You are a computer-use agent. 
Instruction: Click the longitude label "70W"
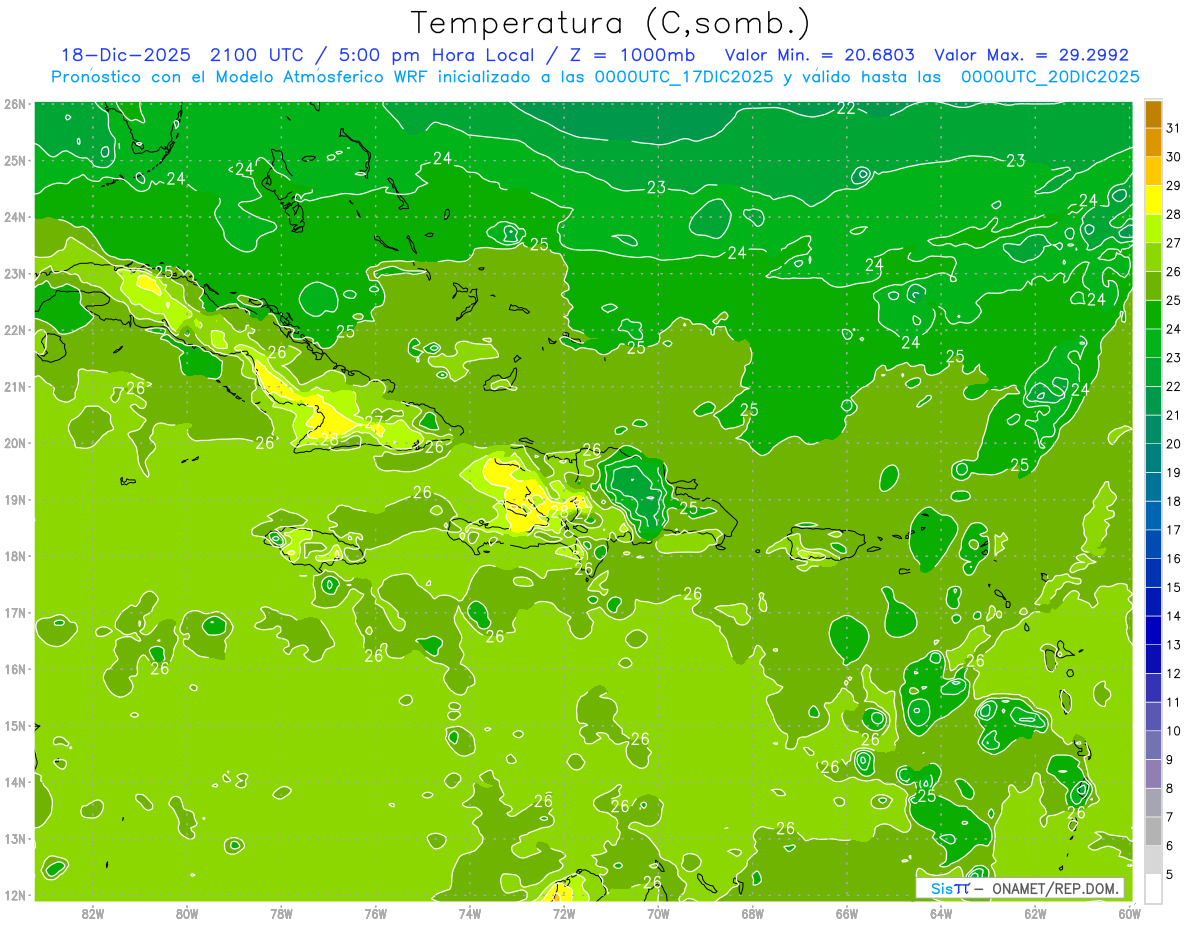(x=658, y=912)
